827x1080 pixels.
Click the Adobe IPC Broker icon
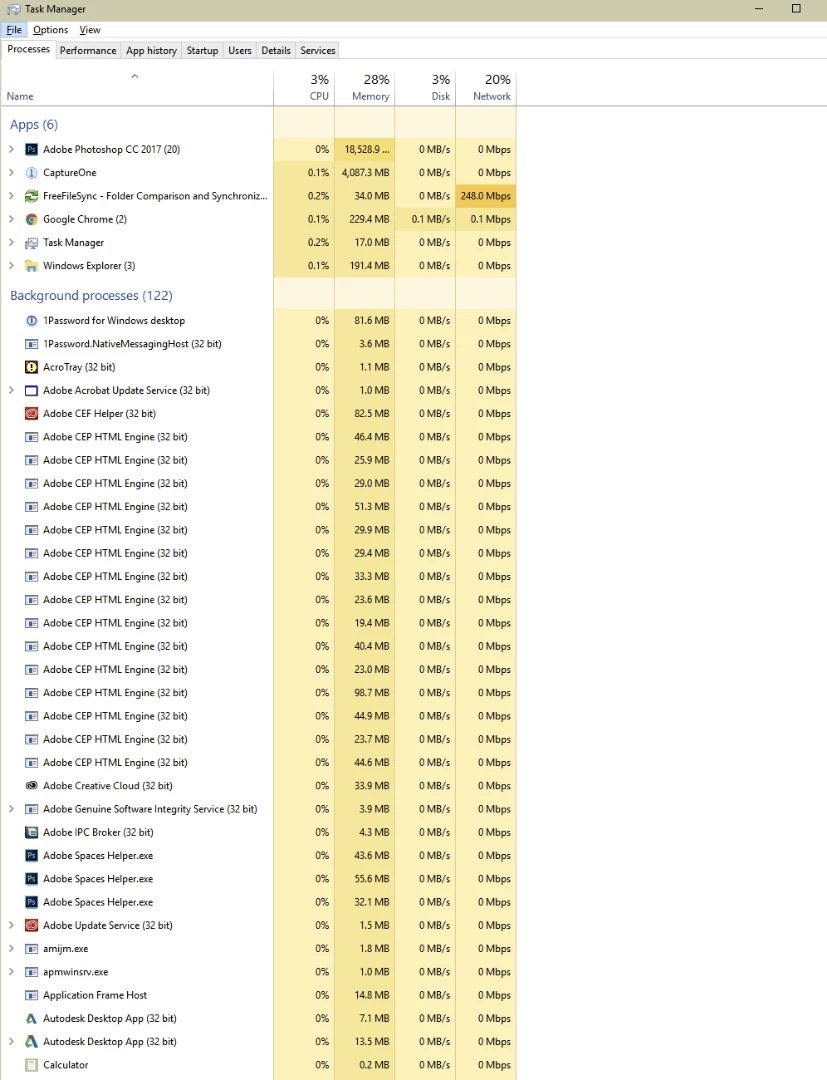[x=31, y=833]
